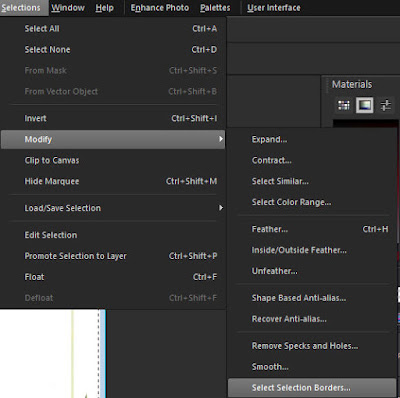The image size is (400, 398).
Task: Select Hide Marquee
Action: 113,181
